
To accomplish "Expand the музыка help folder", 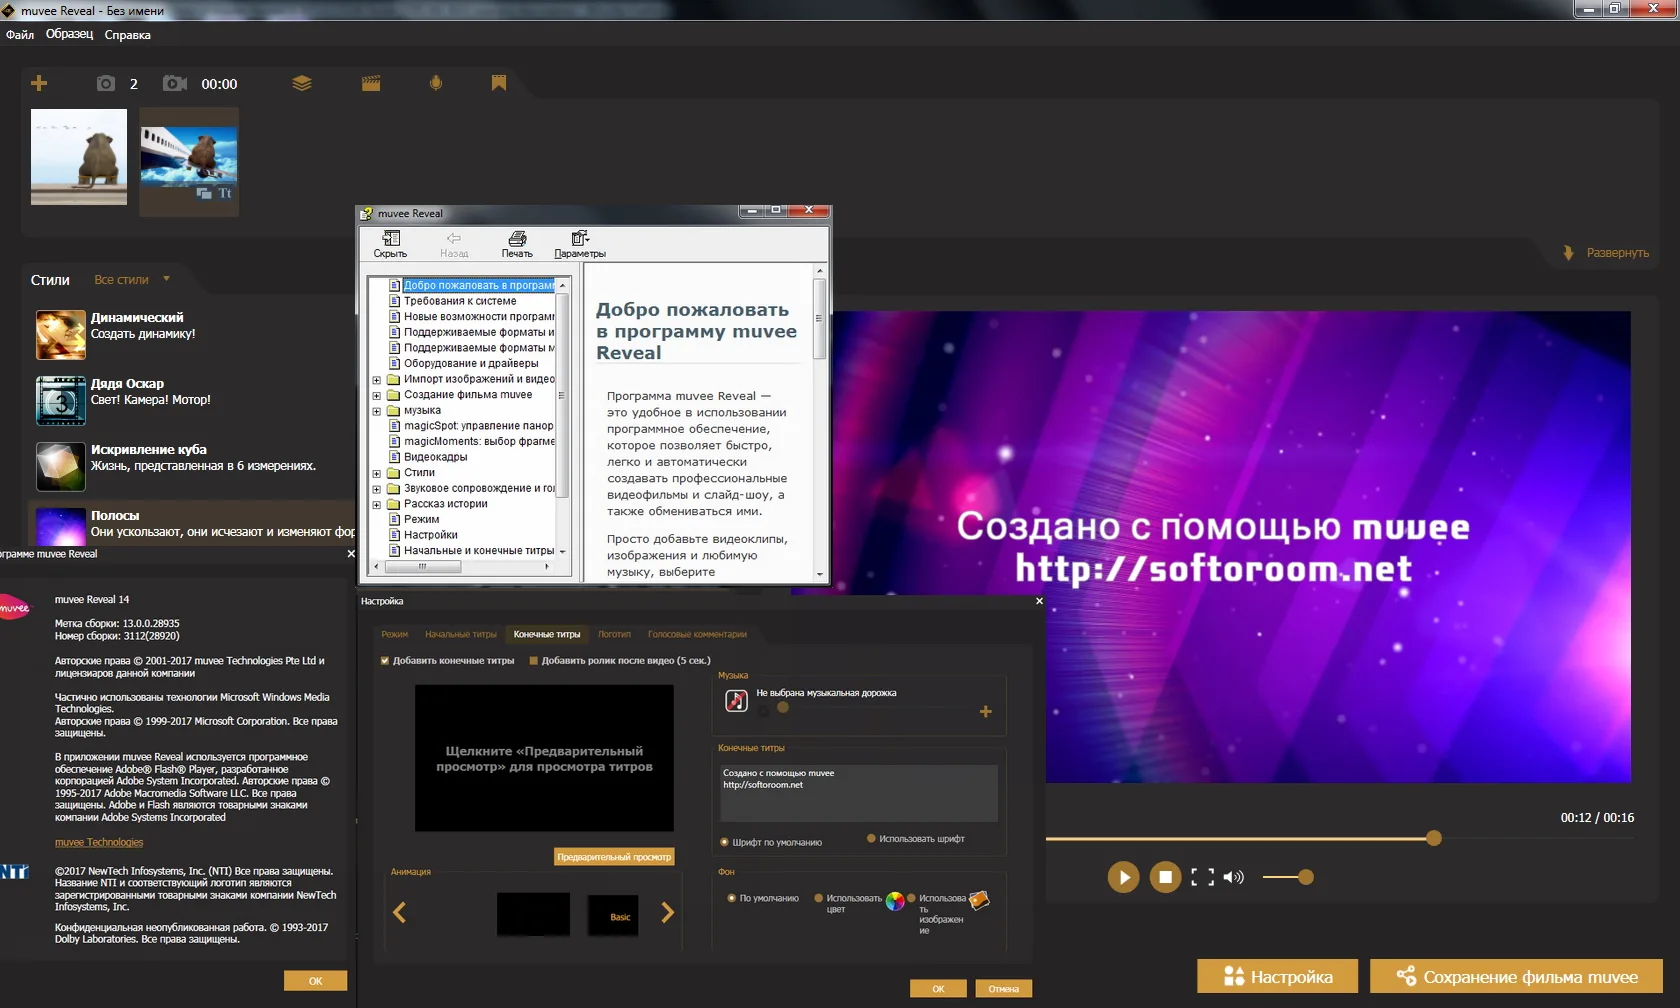I will [377, 411].
